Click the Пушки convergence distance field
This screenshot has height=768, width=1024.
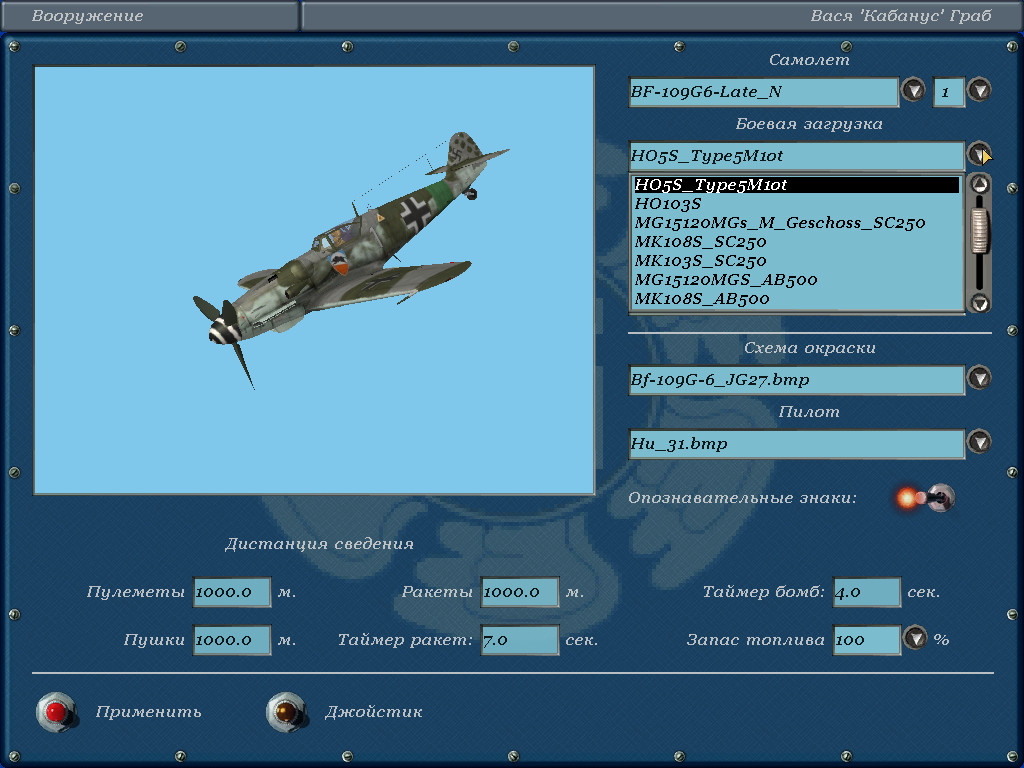(x=232, y=640)
